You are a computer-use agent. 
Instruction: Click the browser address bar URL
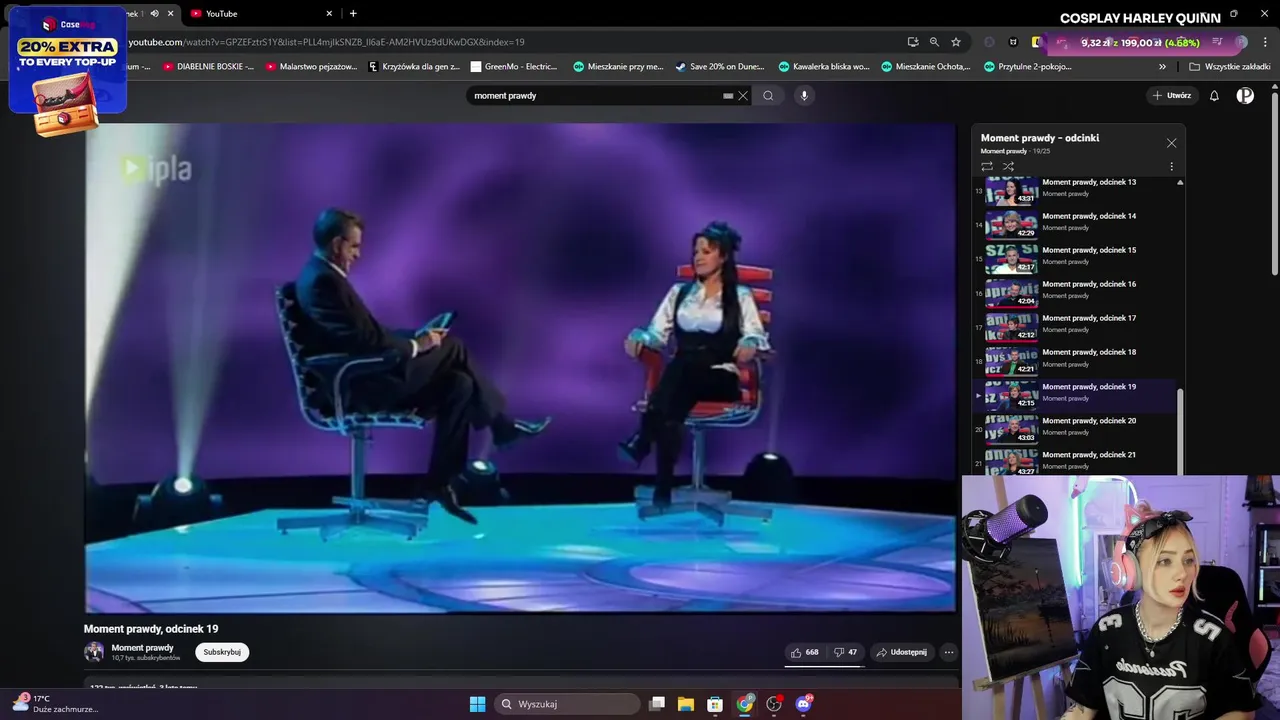326,42
